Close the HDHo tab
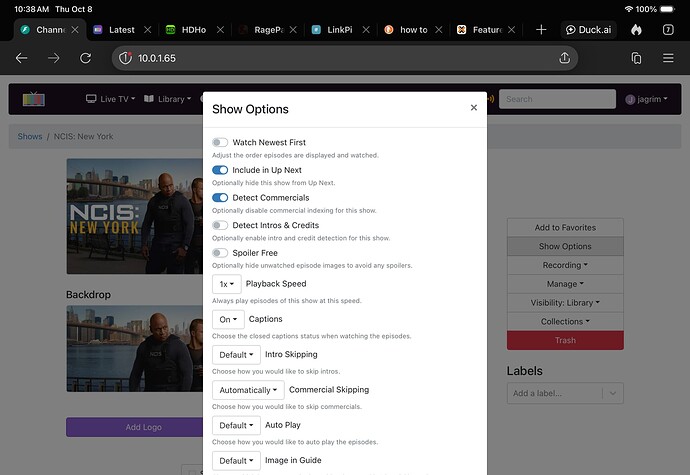The width and height of the screenshot is (690, 475). click(220, 29)
